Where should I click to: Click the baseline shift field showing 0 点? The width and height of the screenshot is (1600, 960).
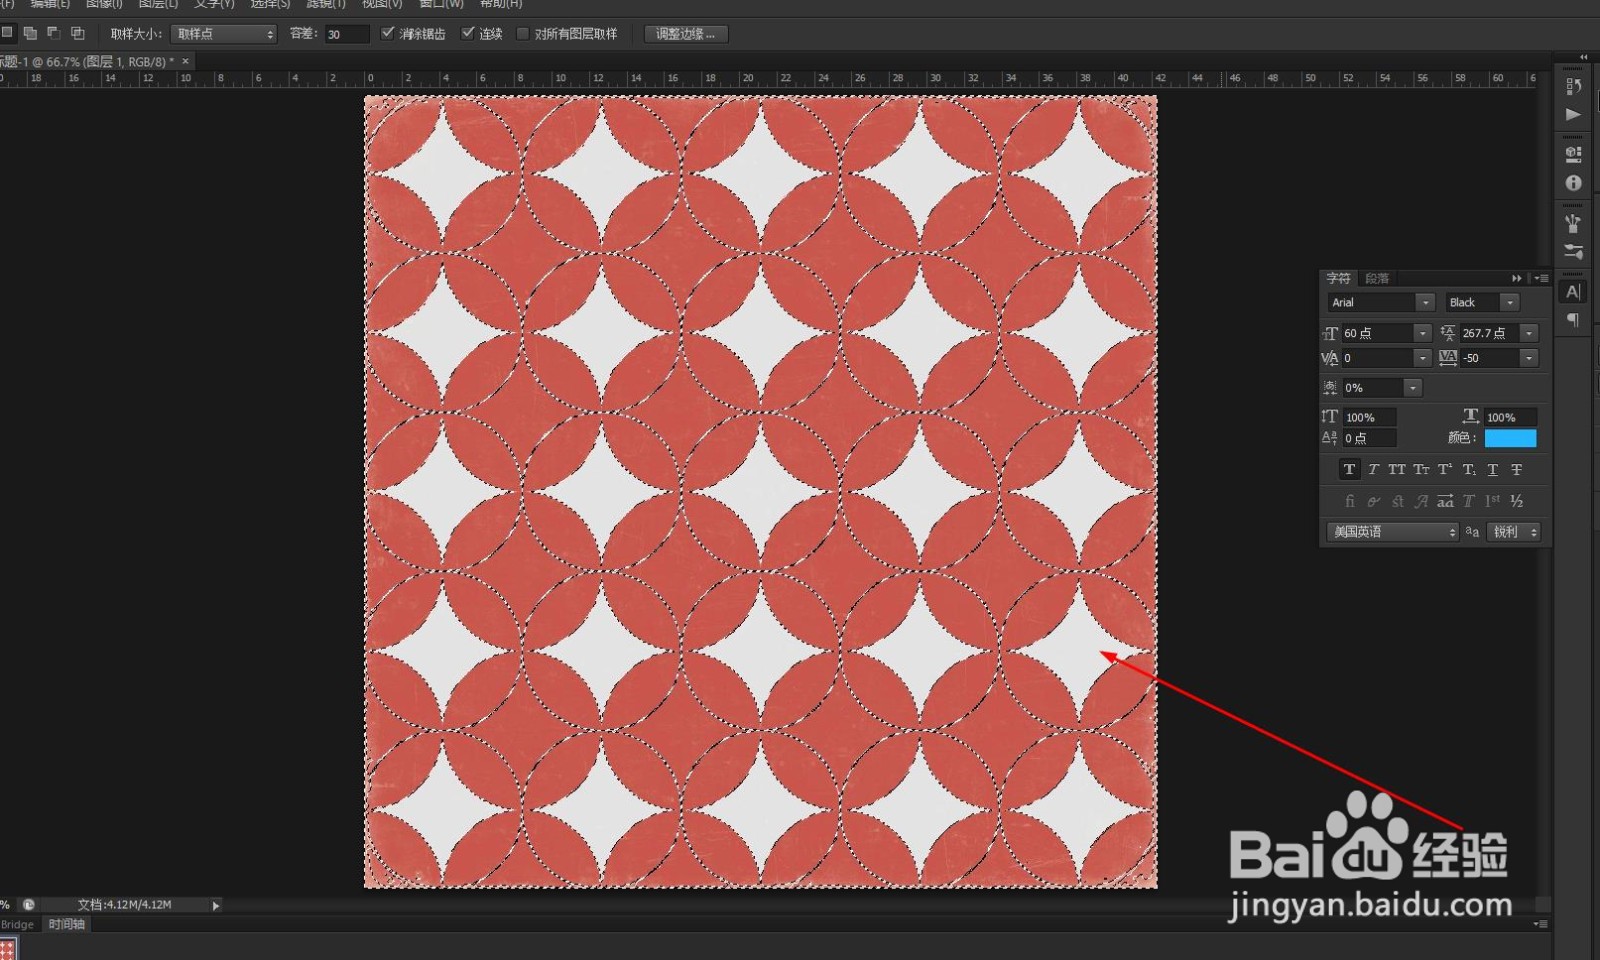click(1369, 438)
